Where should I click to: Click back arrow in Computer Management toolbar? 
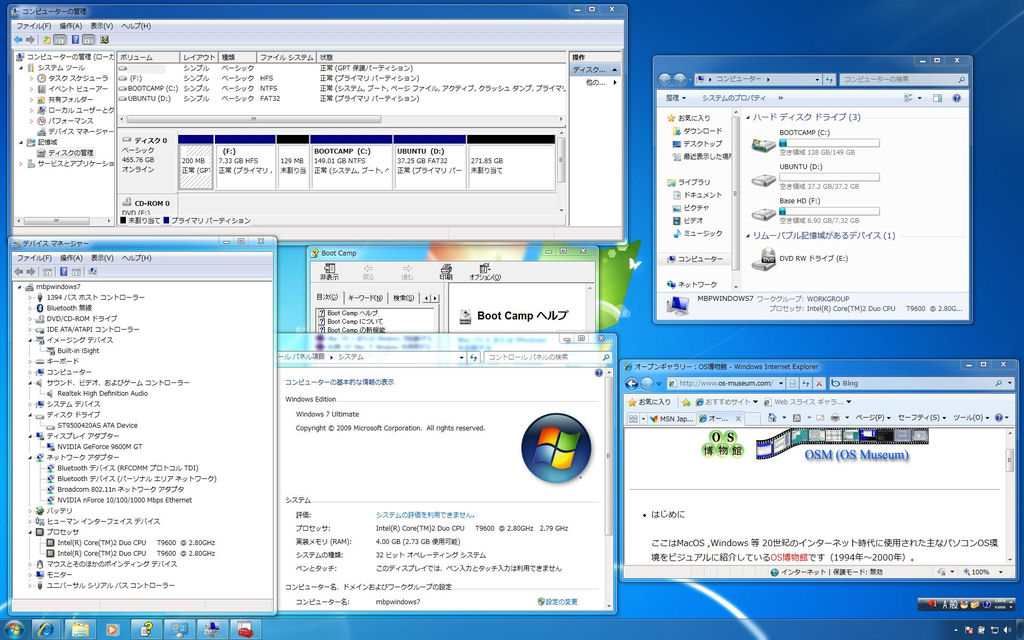18,40
